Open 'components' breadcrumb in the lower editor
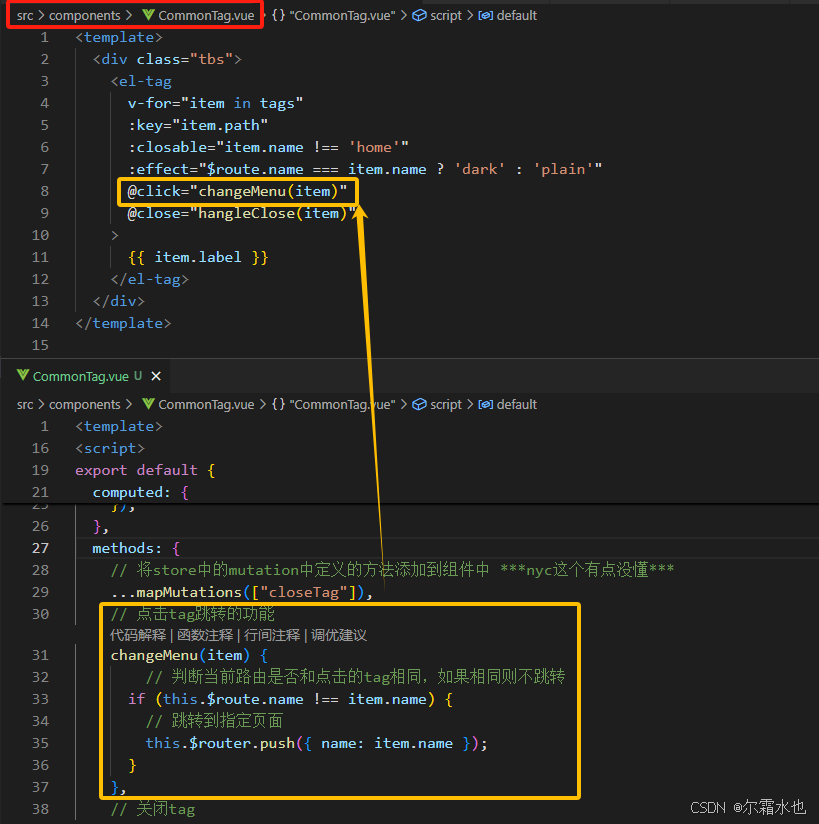819x824 pixels. point(85,405)
